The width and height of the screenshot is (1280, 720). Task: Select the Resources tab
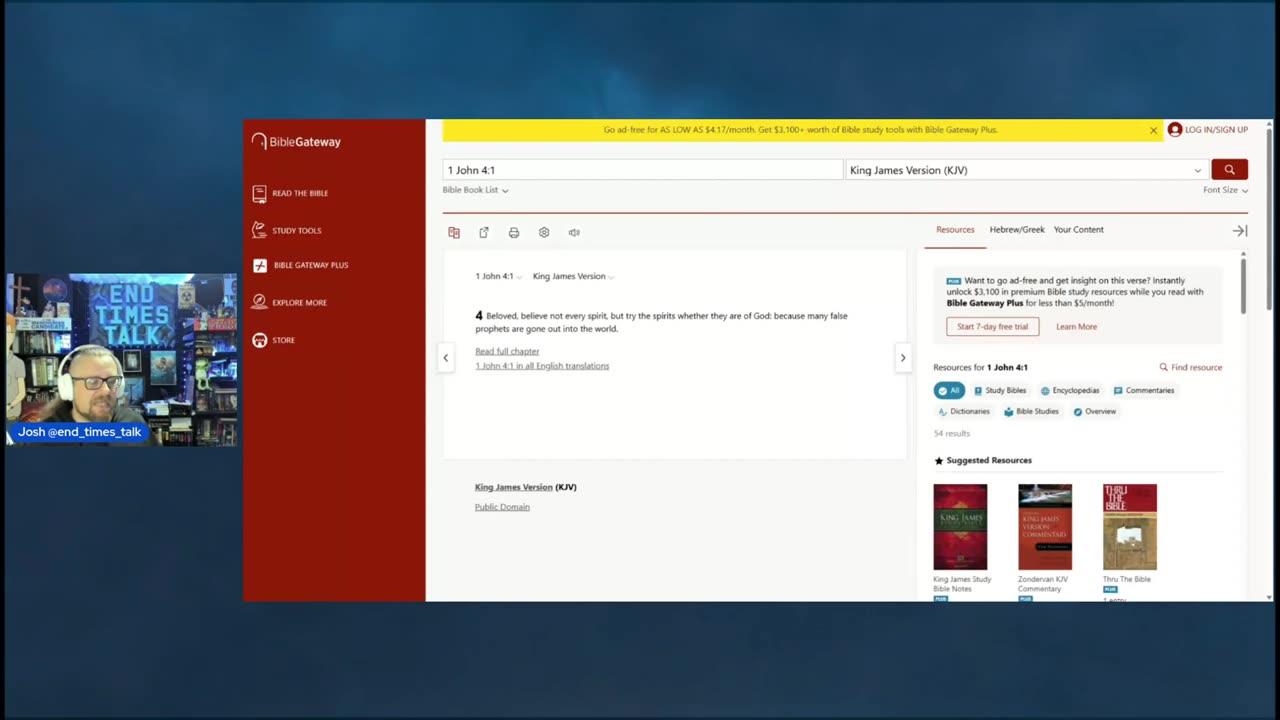955,230
